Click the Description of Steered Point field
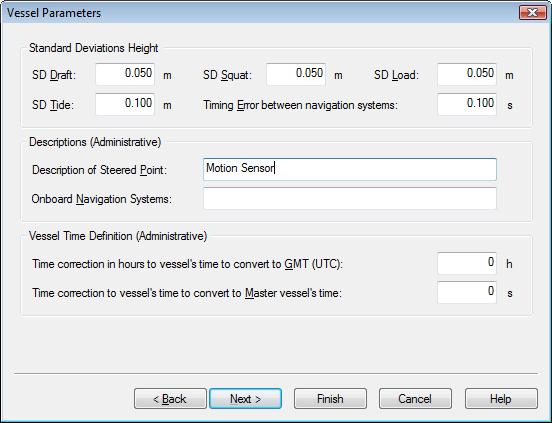Viewport: 552px width, 423px height. click(350, 169)
